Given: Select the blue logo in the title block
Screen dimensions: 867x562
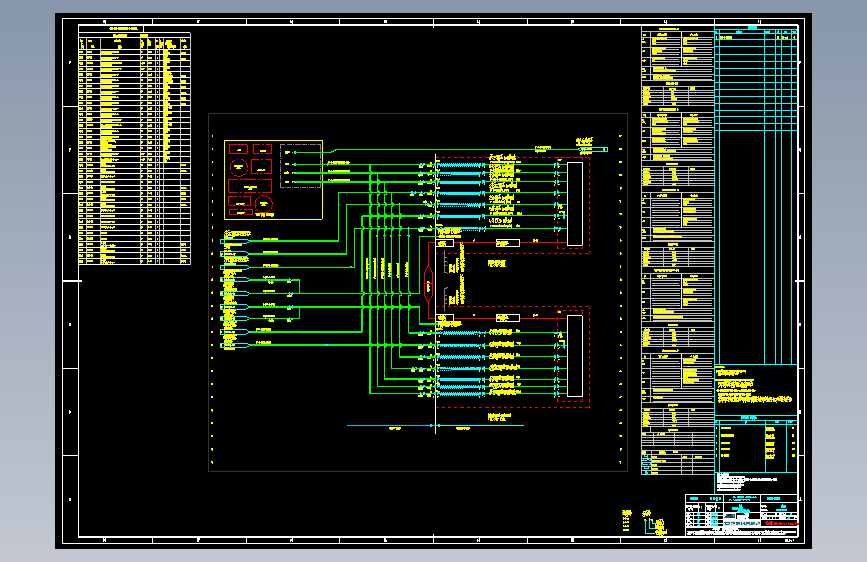Looking at the screenshot, I should click(x=741, y=523).
